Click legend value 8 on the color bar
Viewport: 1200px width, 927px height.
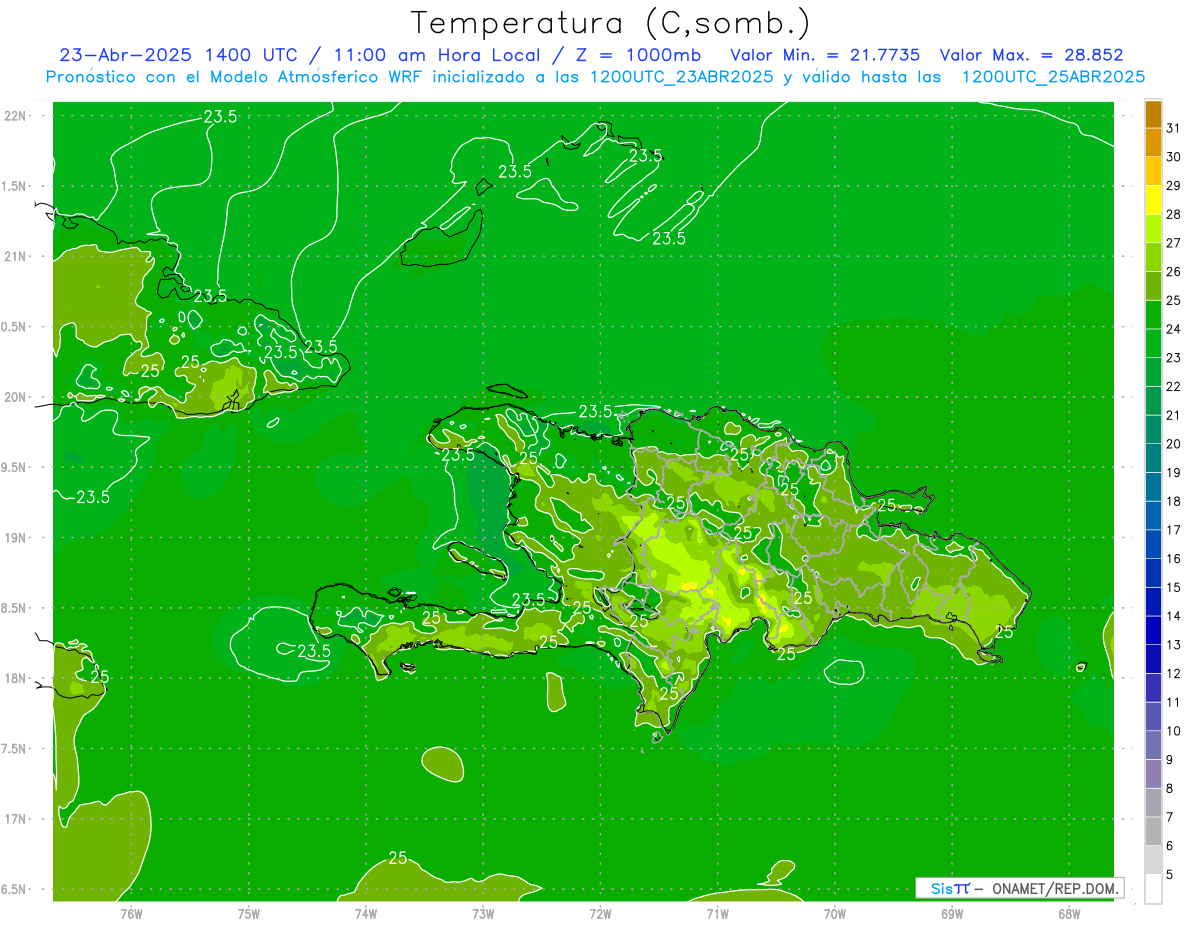click(x=1170, y=789)
